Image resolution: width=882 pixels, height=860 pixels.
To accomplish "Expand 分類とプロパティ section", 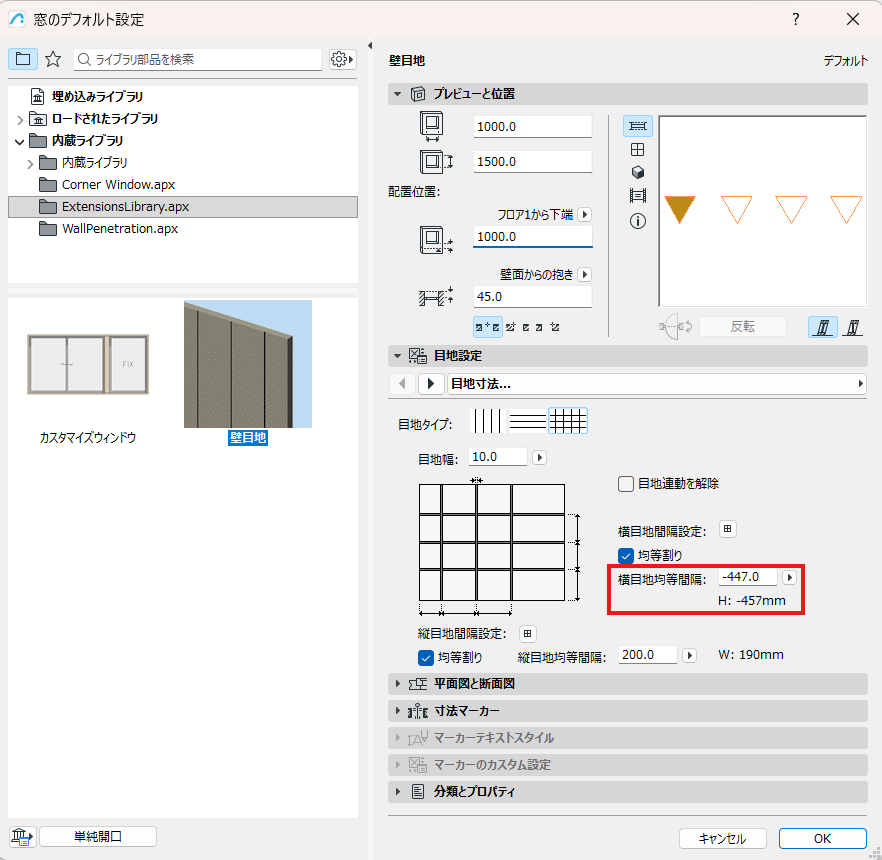I will point(398,791).
